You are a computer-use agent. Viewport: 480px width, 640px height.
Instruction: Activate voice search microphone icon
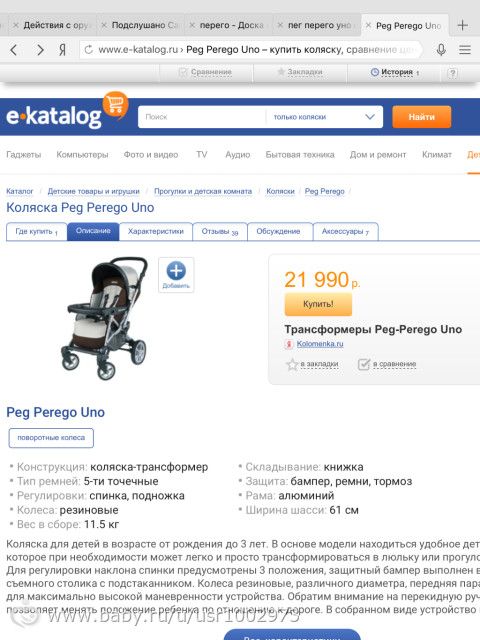click(441, 50)
